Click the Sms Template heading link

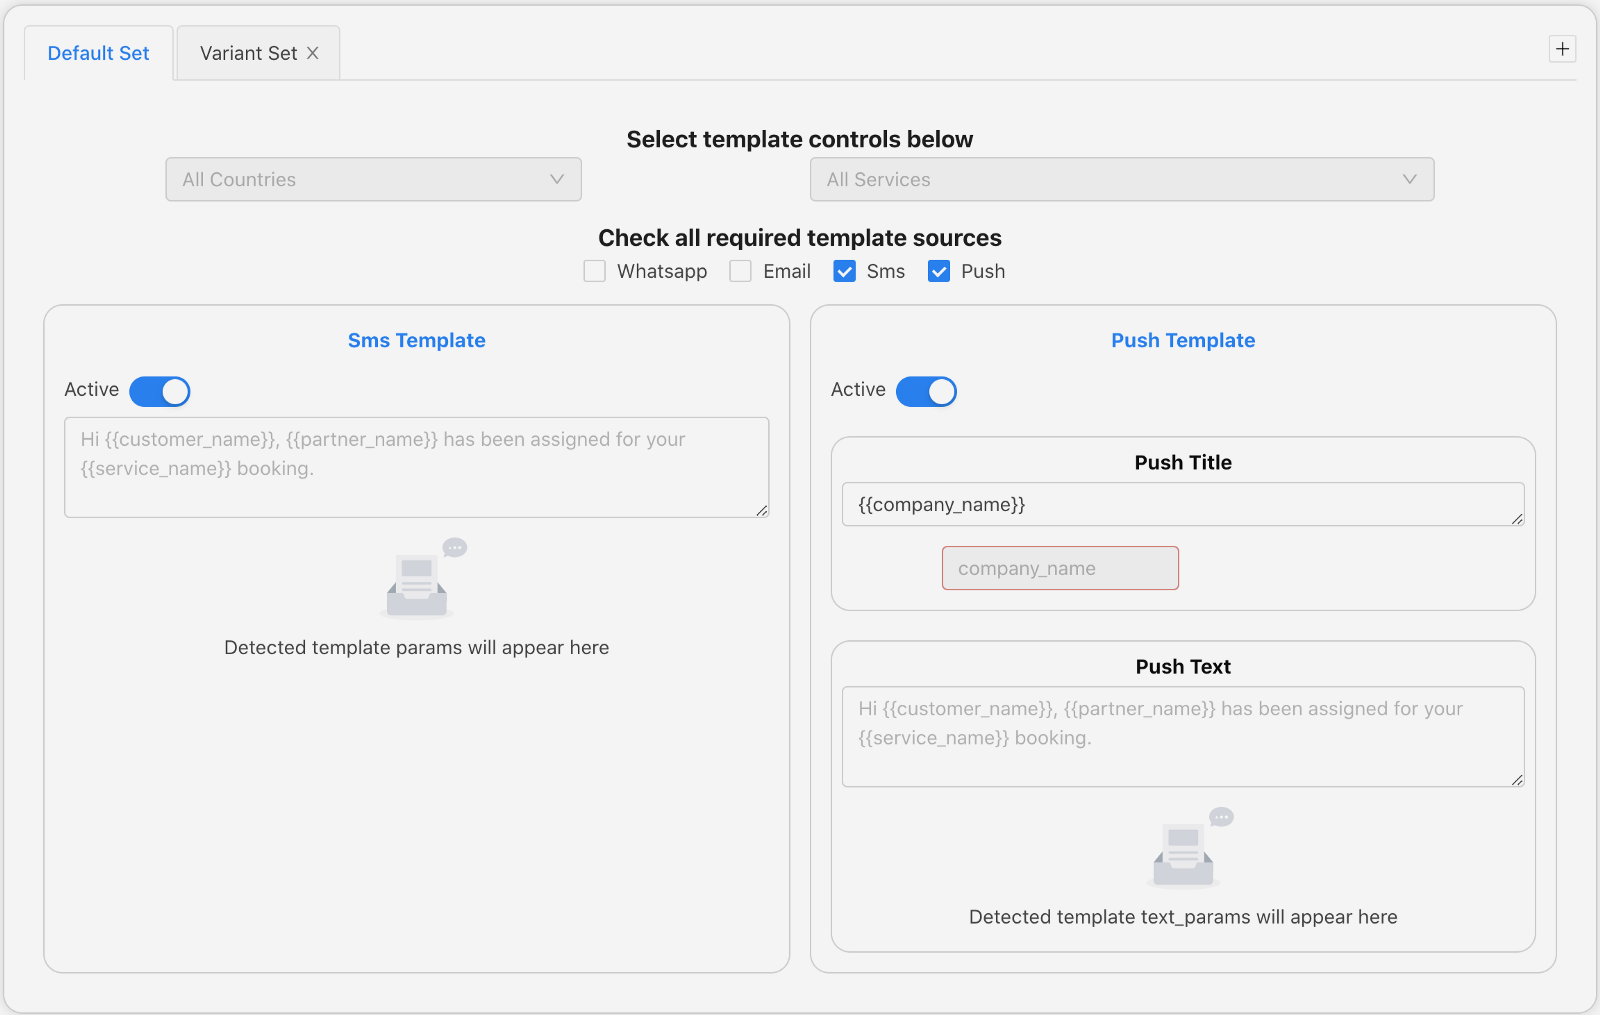tap(417, 340)
